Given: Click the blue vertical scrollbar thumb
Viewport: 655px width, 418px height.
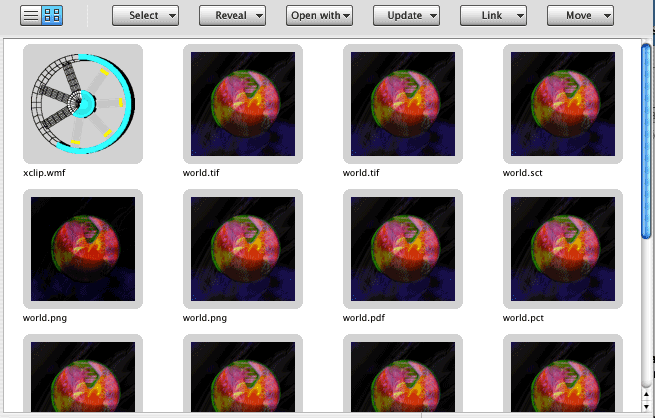Looking at the screenshot, I should [x=646, y=141].
